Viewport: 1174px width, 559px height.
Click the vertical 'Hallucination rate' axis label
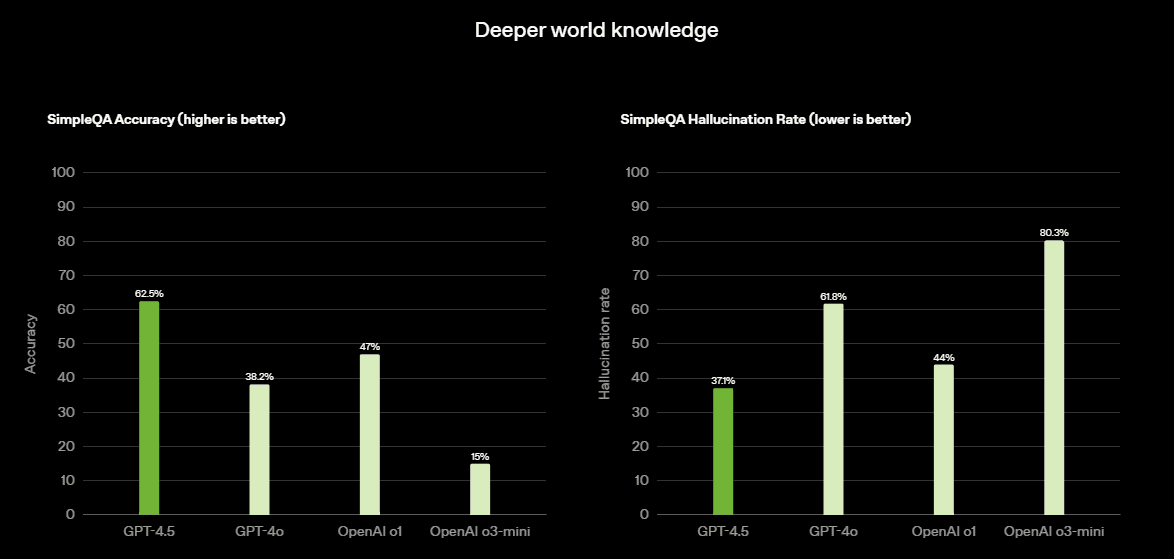pyautogui.click(x=605, y=343)
